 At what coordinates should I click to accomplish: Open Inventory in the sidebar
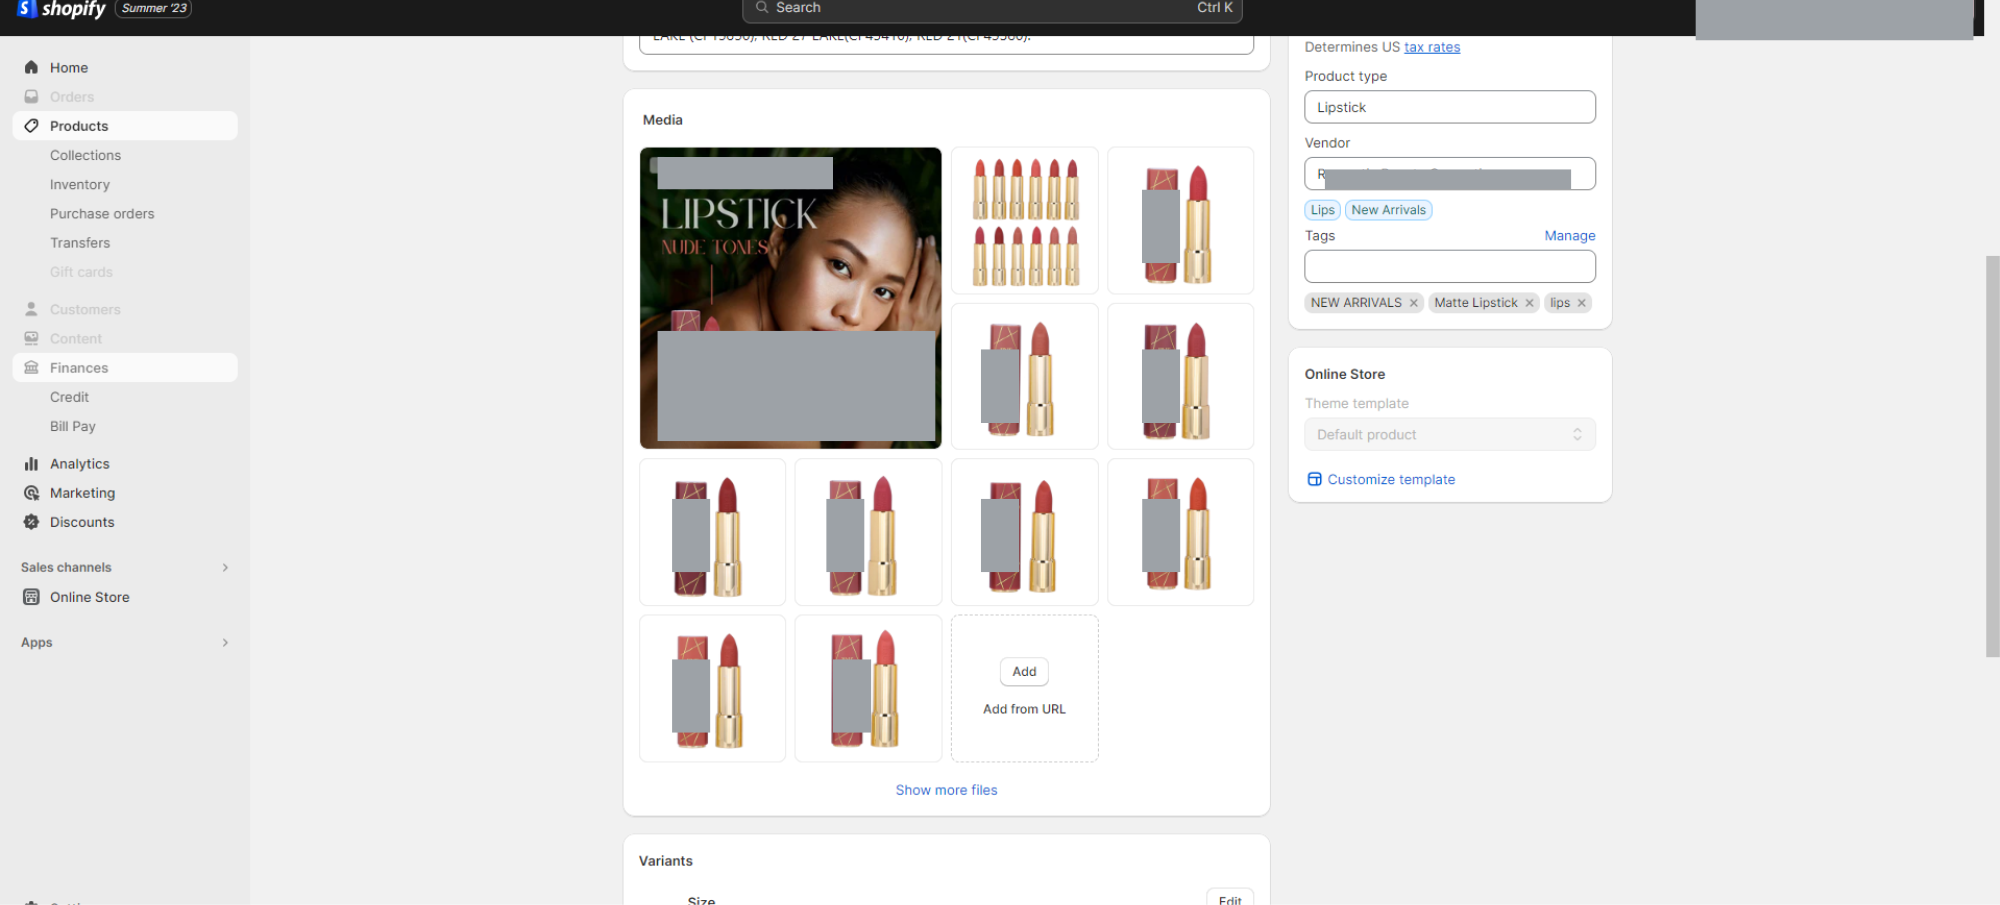point(80,184)
